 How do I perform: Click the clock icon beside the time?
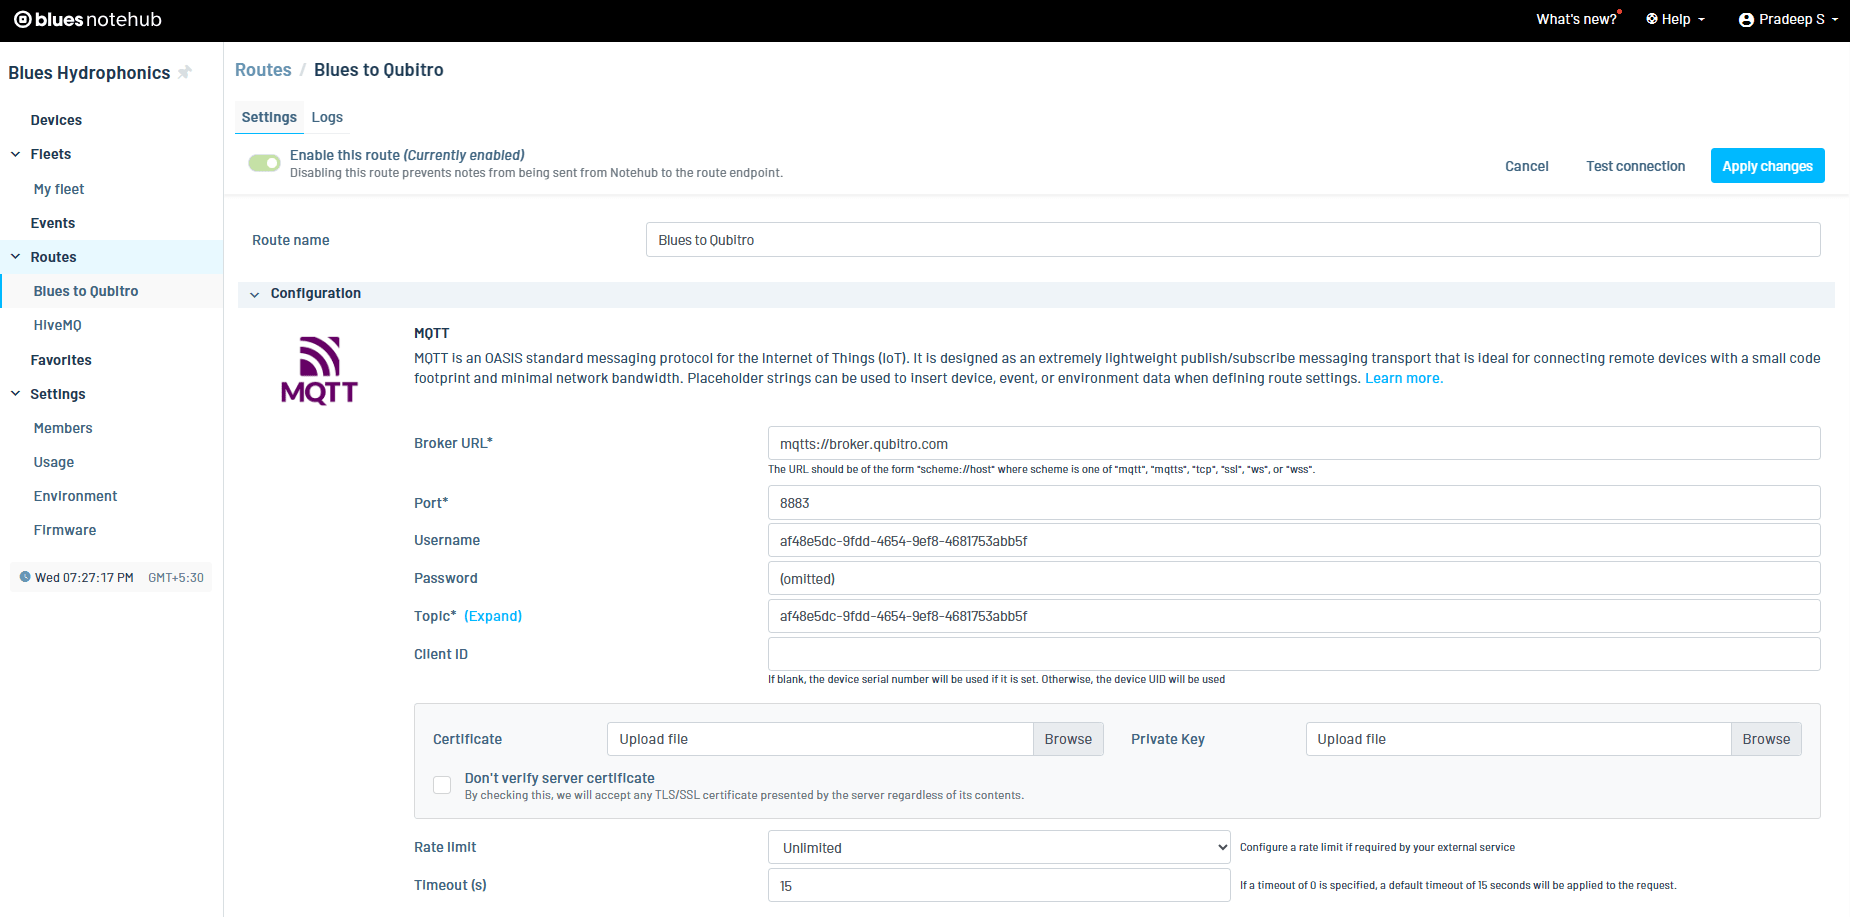click(25, 577)
